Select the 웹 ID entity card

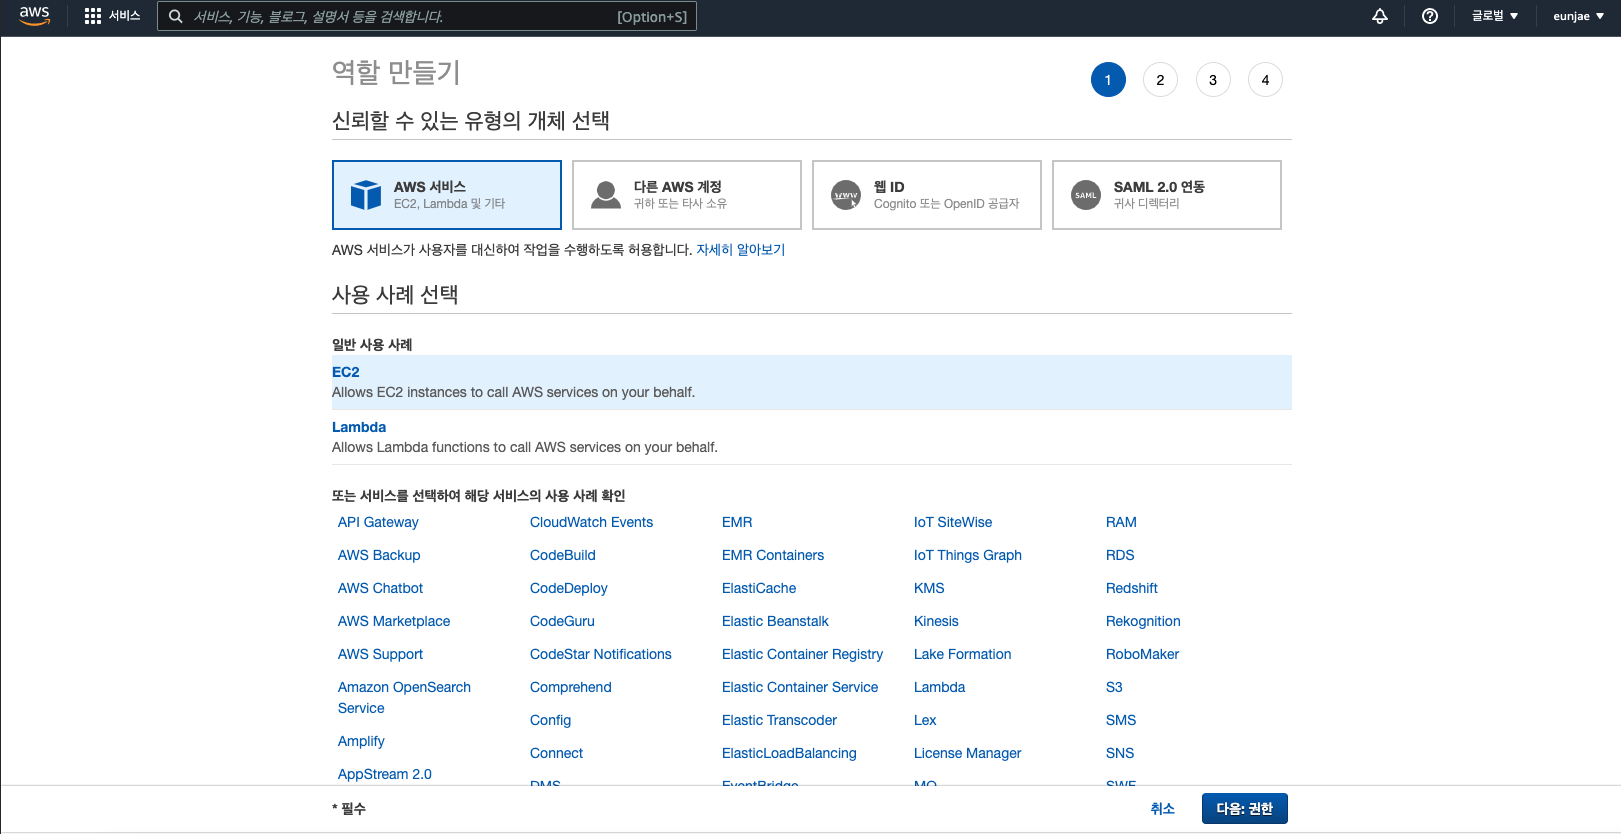927,195
